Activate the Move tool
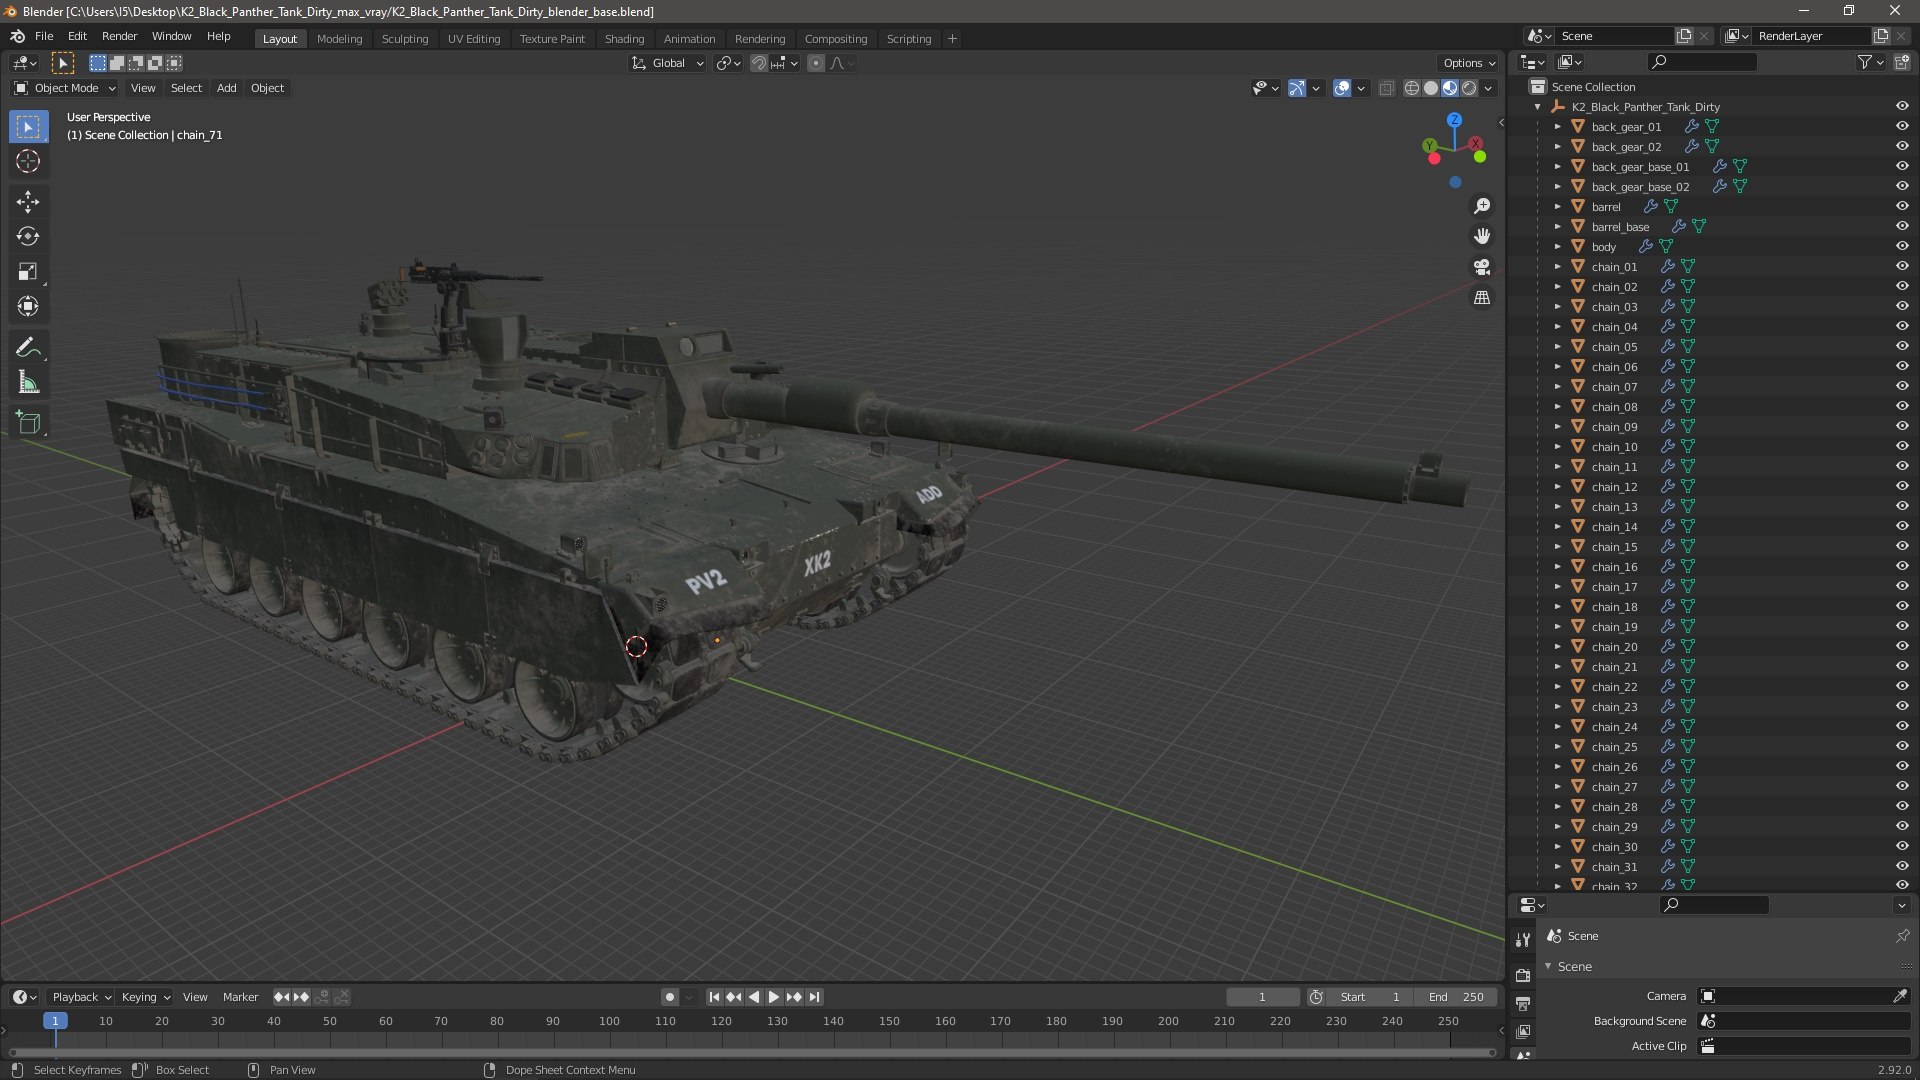Screen dimensions: 1920x1080 [28, 202]
